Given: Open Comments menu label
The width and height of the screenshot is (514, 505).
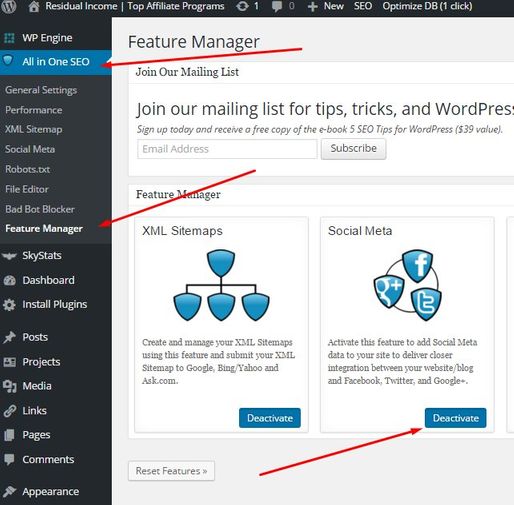Looking at the screenshot, I should point(48,459).
